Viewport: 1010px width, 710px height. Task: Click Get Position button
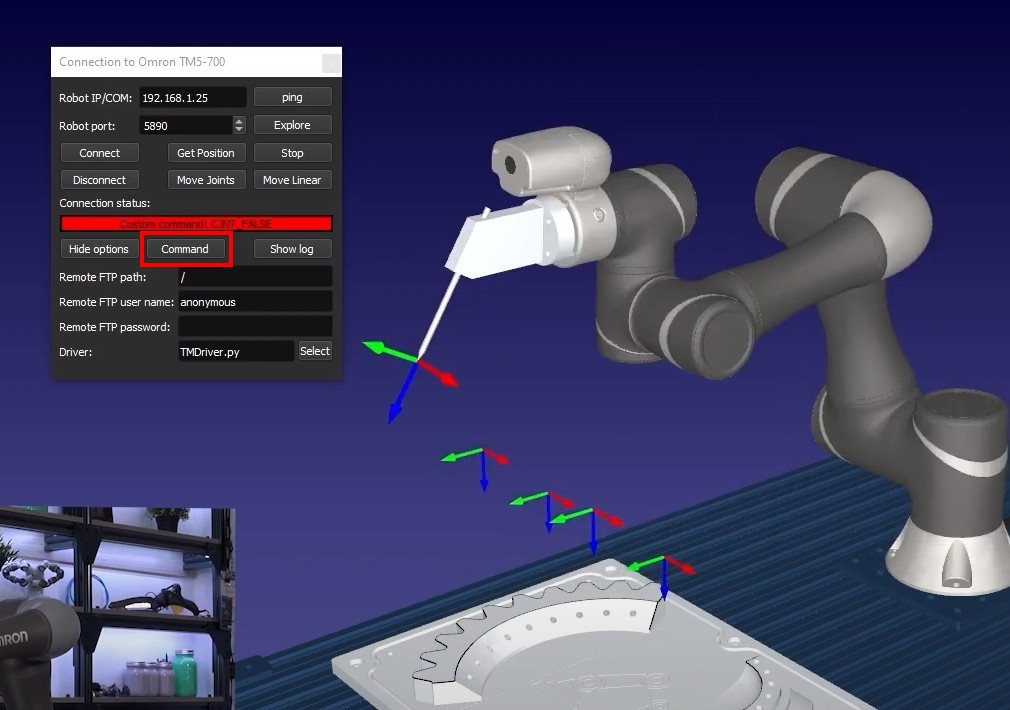[205, 153]
